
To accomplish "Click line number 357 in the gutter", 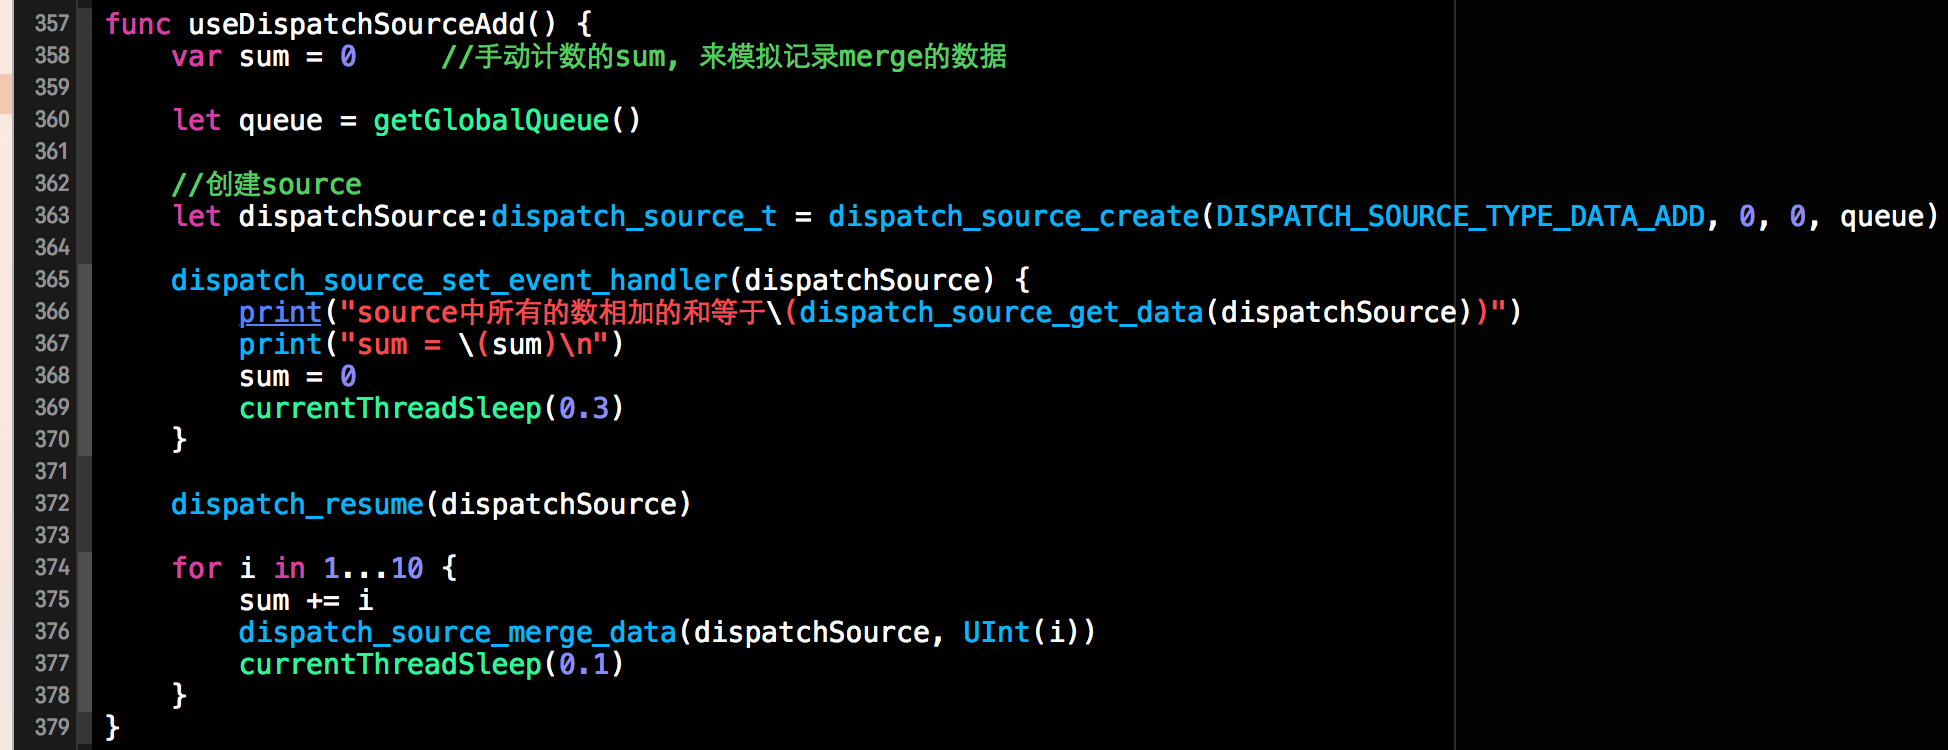I will [51, 23].
